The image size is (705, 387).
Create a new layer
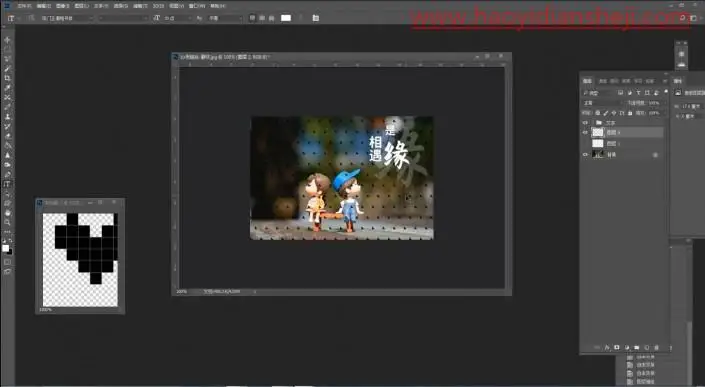pyautogui.click(x=647, y=347)
